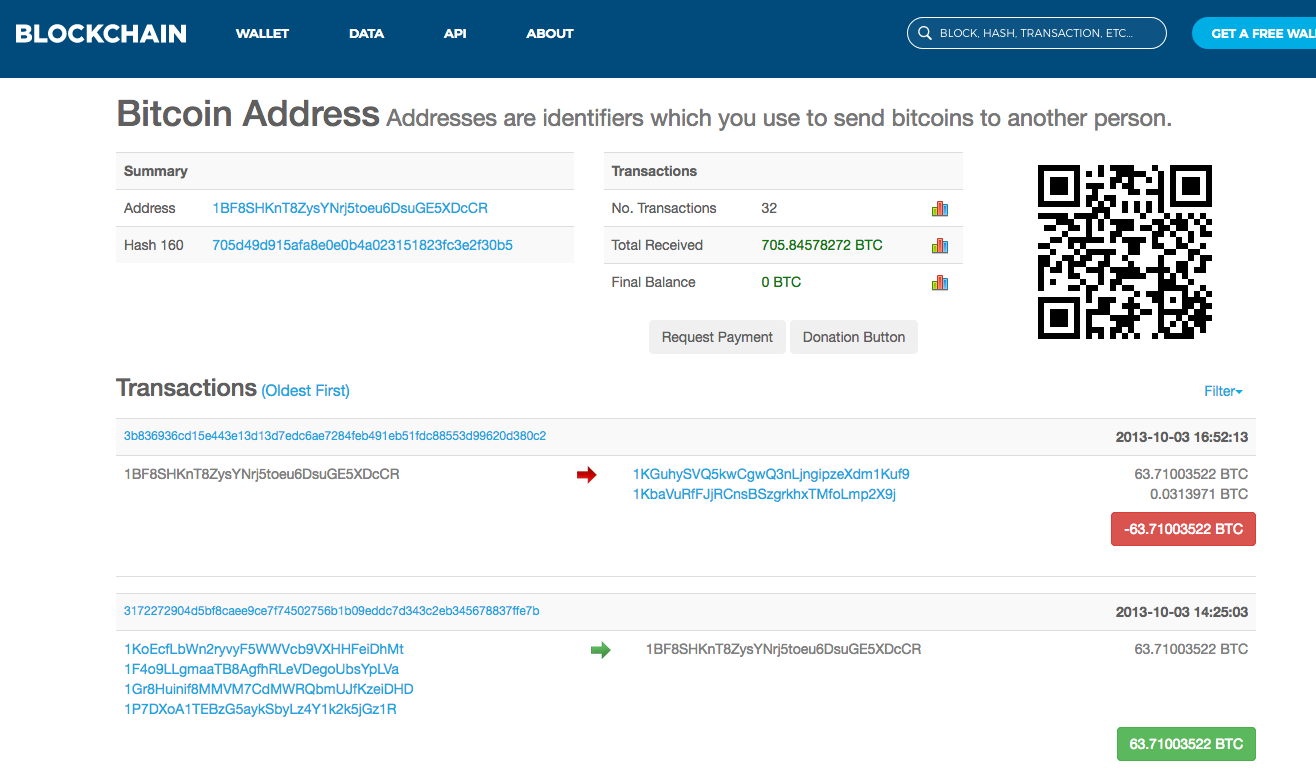
Task: Click the red outgoing transaction arrow
Action: [587, 475]
